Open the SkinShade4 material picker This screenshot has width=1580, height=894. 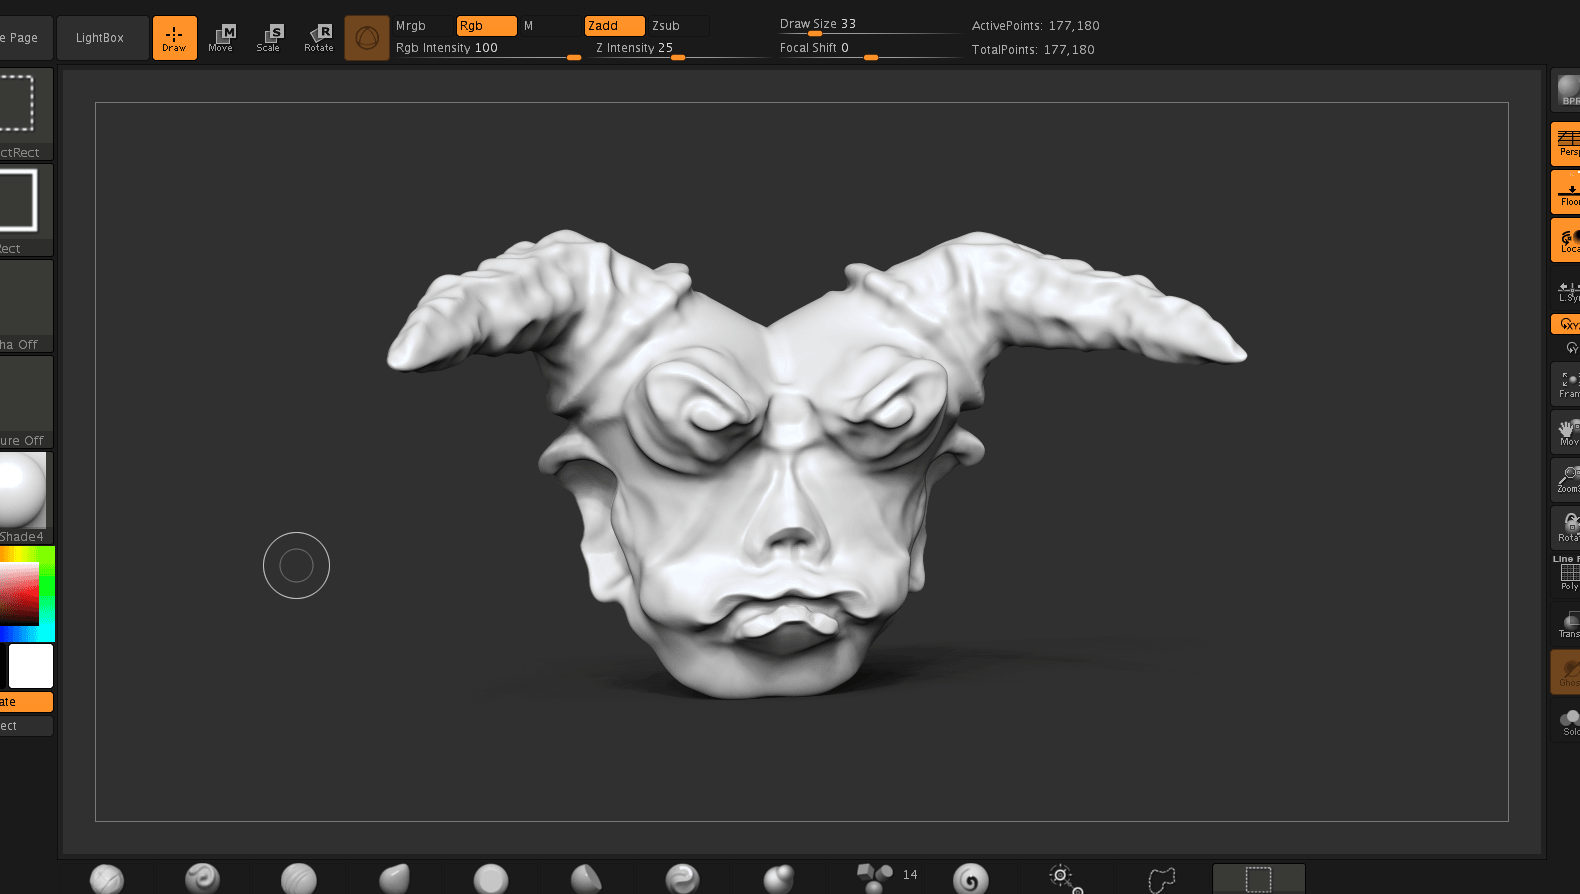[x=26, y=498]
